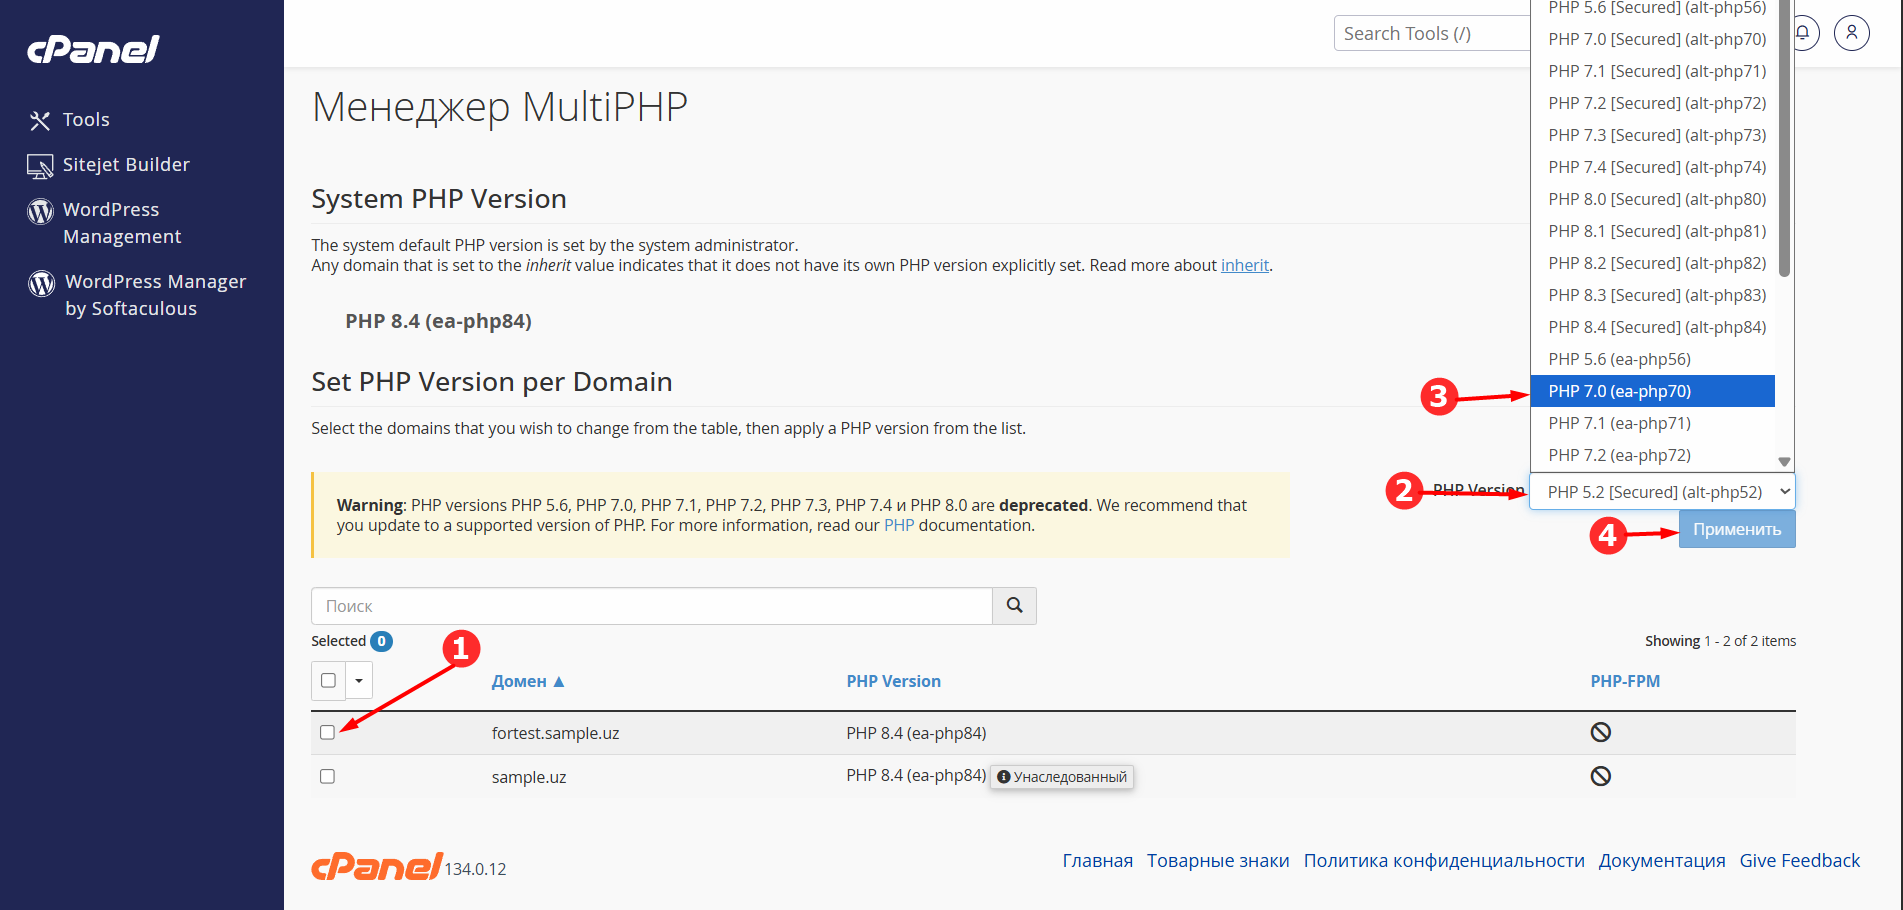
Task: Choose PHP 5.6 (ea-php56) option
Action: [1652, 359]
